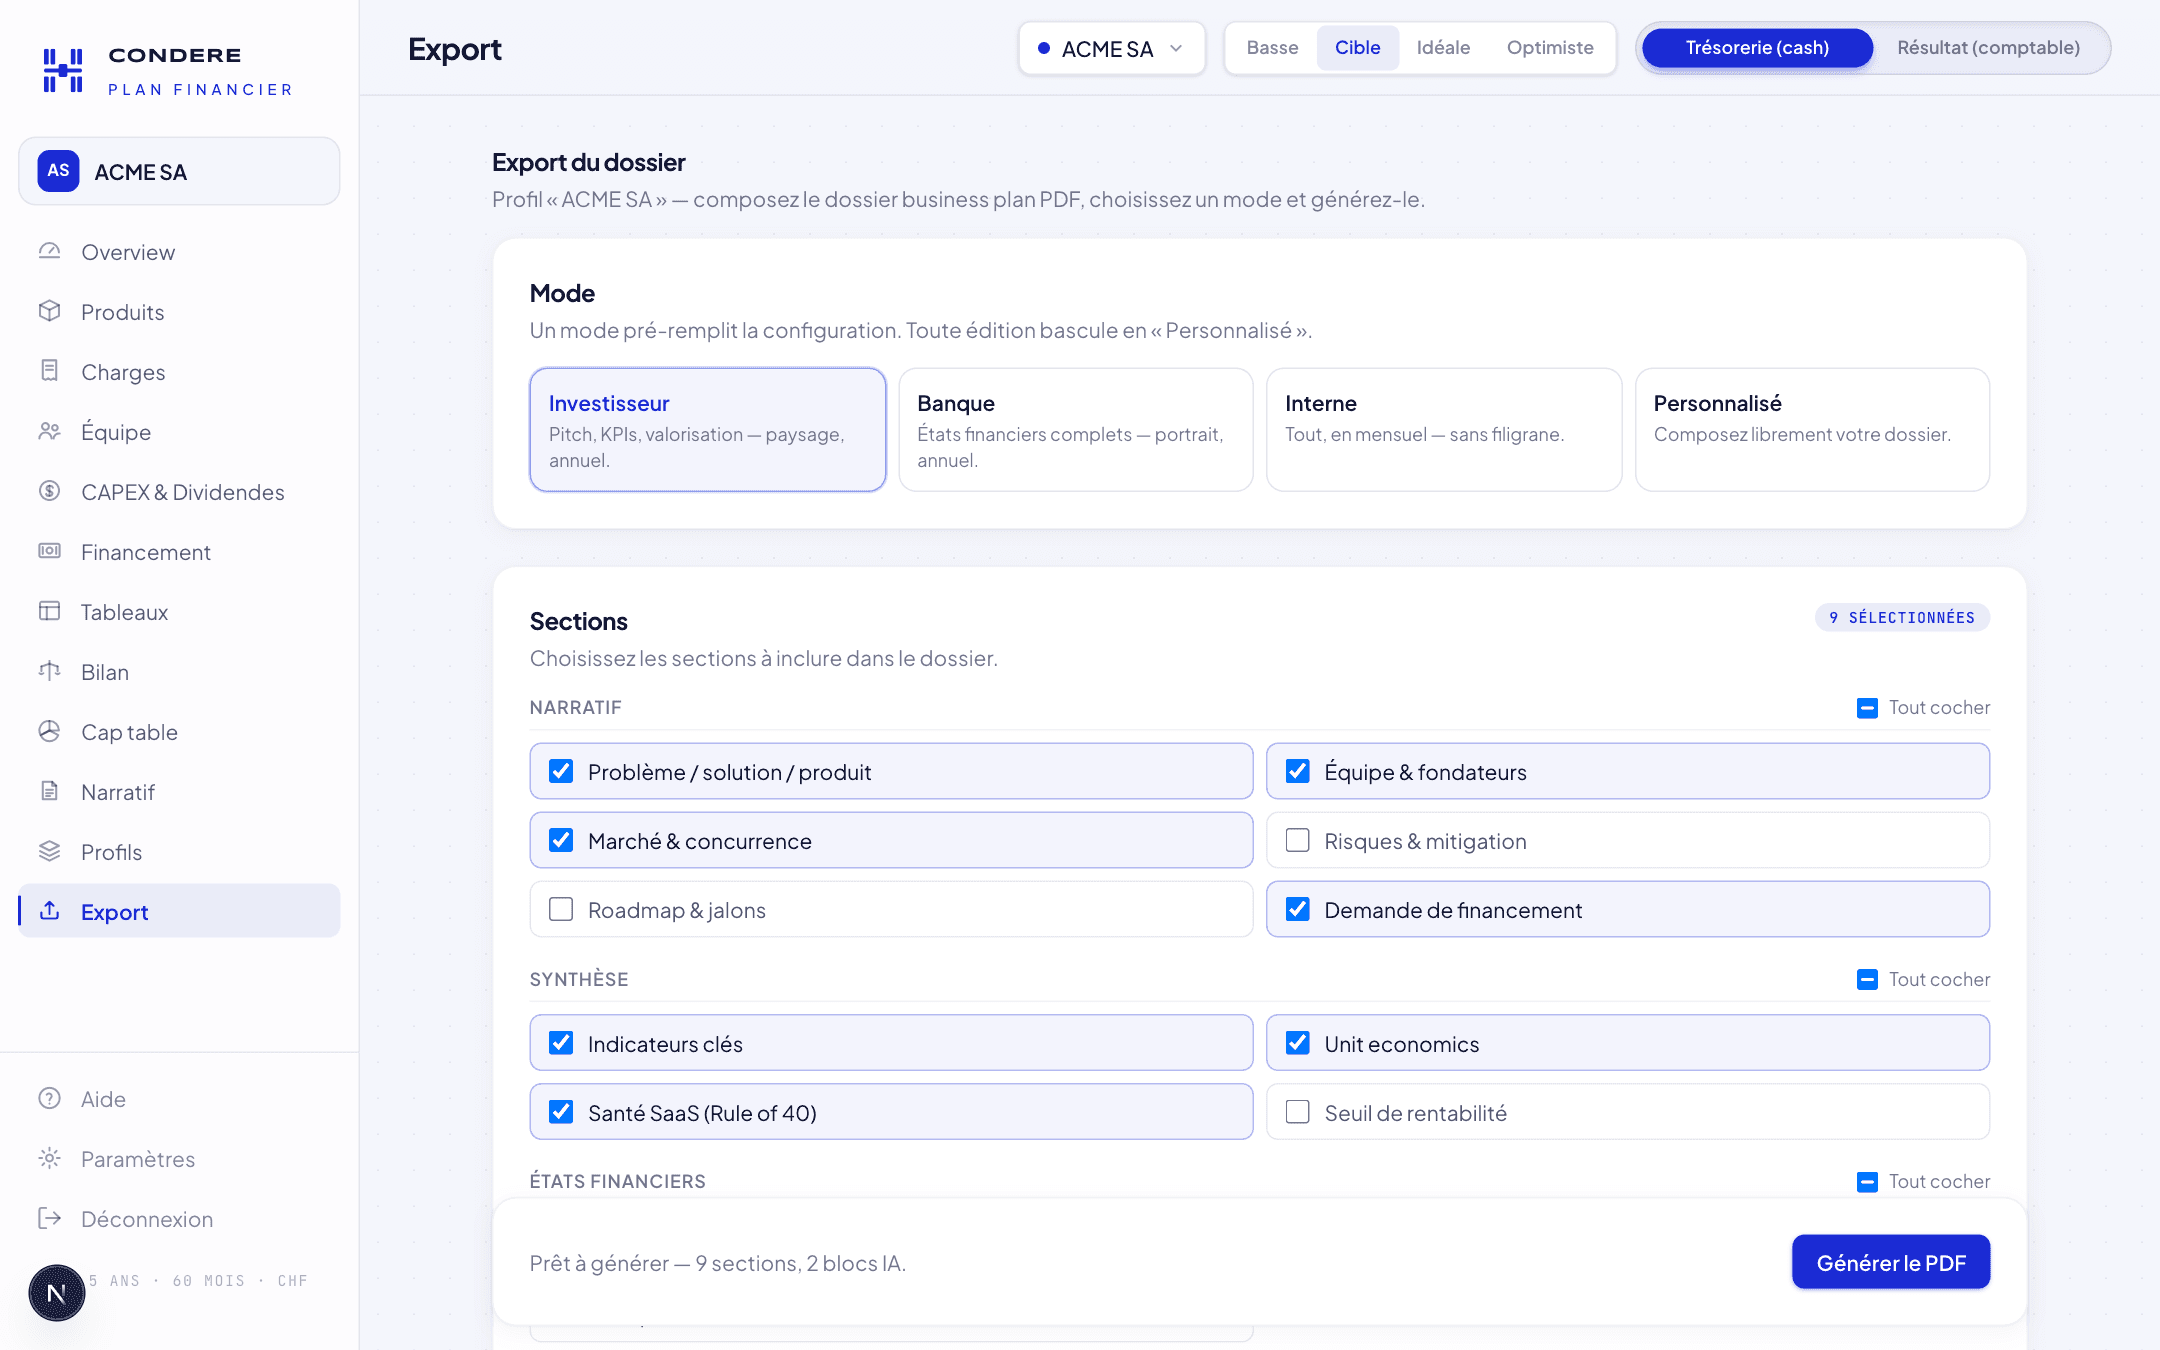Click the Paramètres gear icon
The image size is (2160, 1350).
50,1158
